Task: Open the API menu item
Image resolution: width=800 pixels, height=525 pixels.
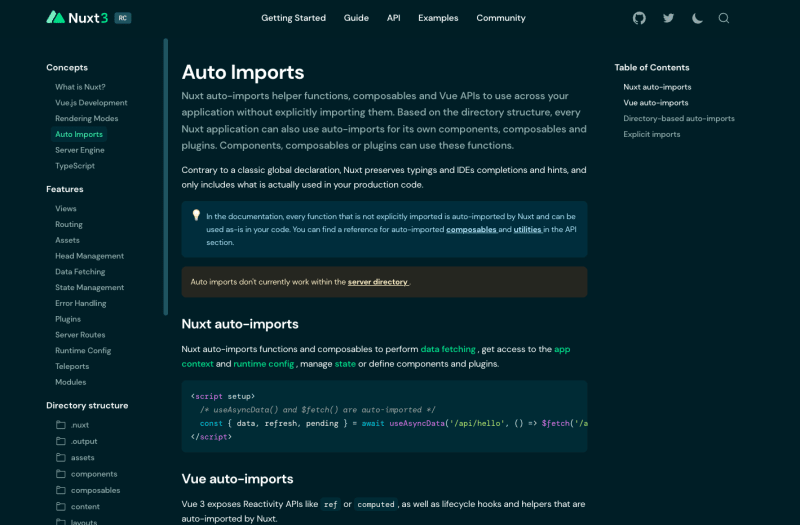Action: (393, 18)
